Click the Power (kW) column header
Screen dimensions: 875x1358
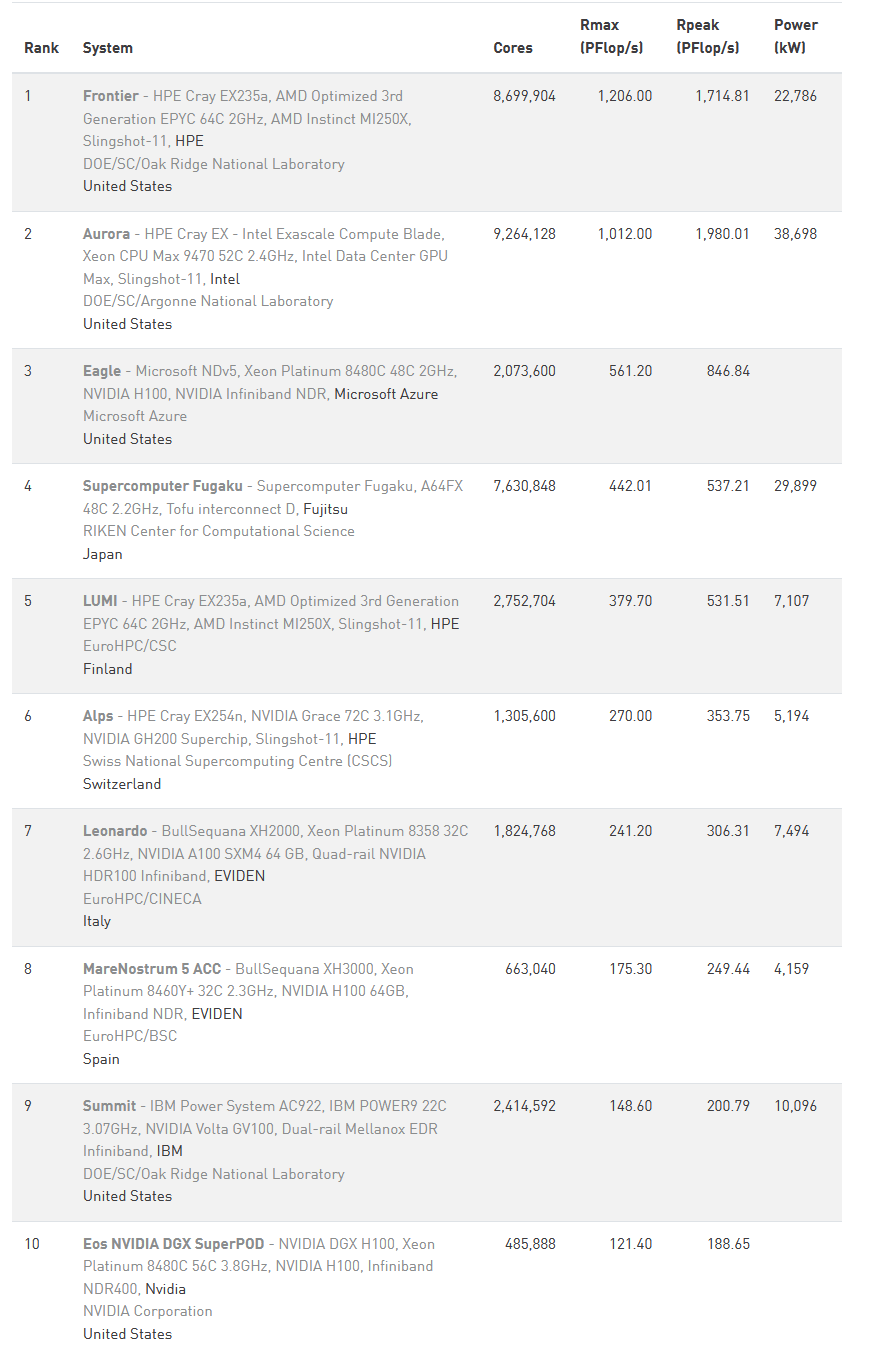(x=796, y=36)
